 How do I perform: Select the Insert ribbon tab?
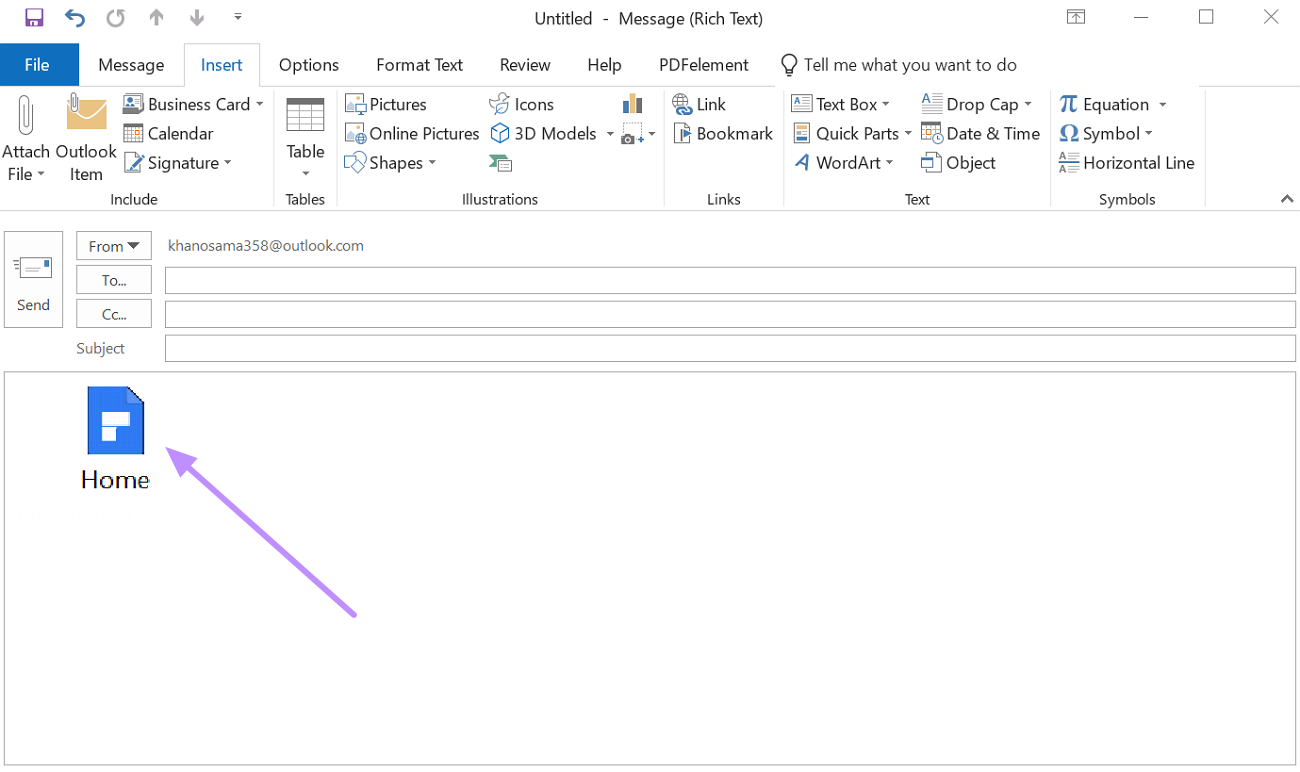pos(221,65)
